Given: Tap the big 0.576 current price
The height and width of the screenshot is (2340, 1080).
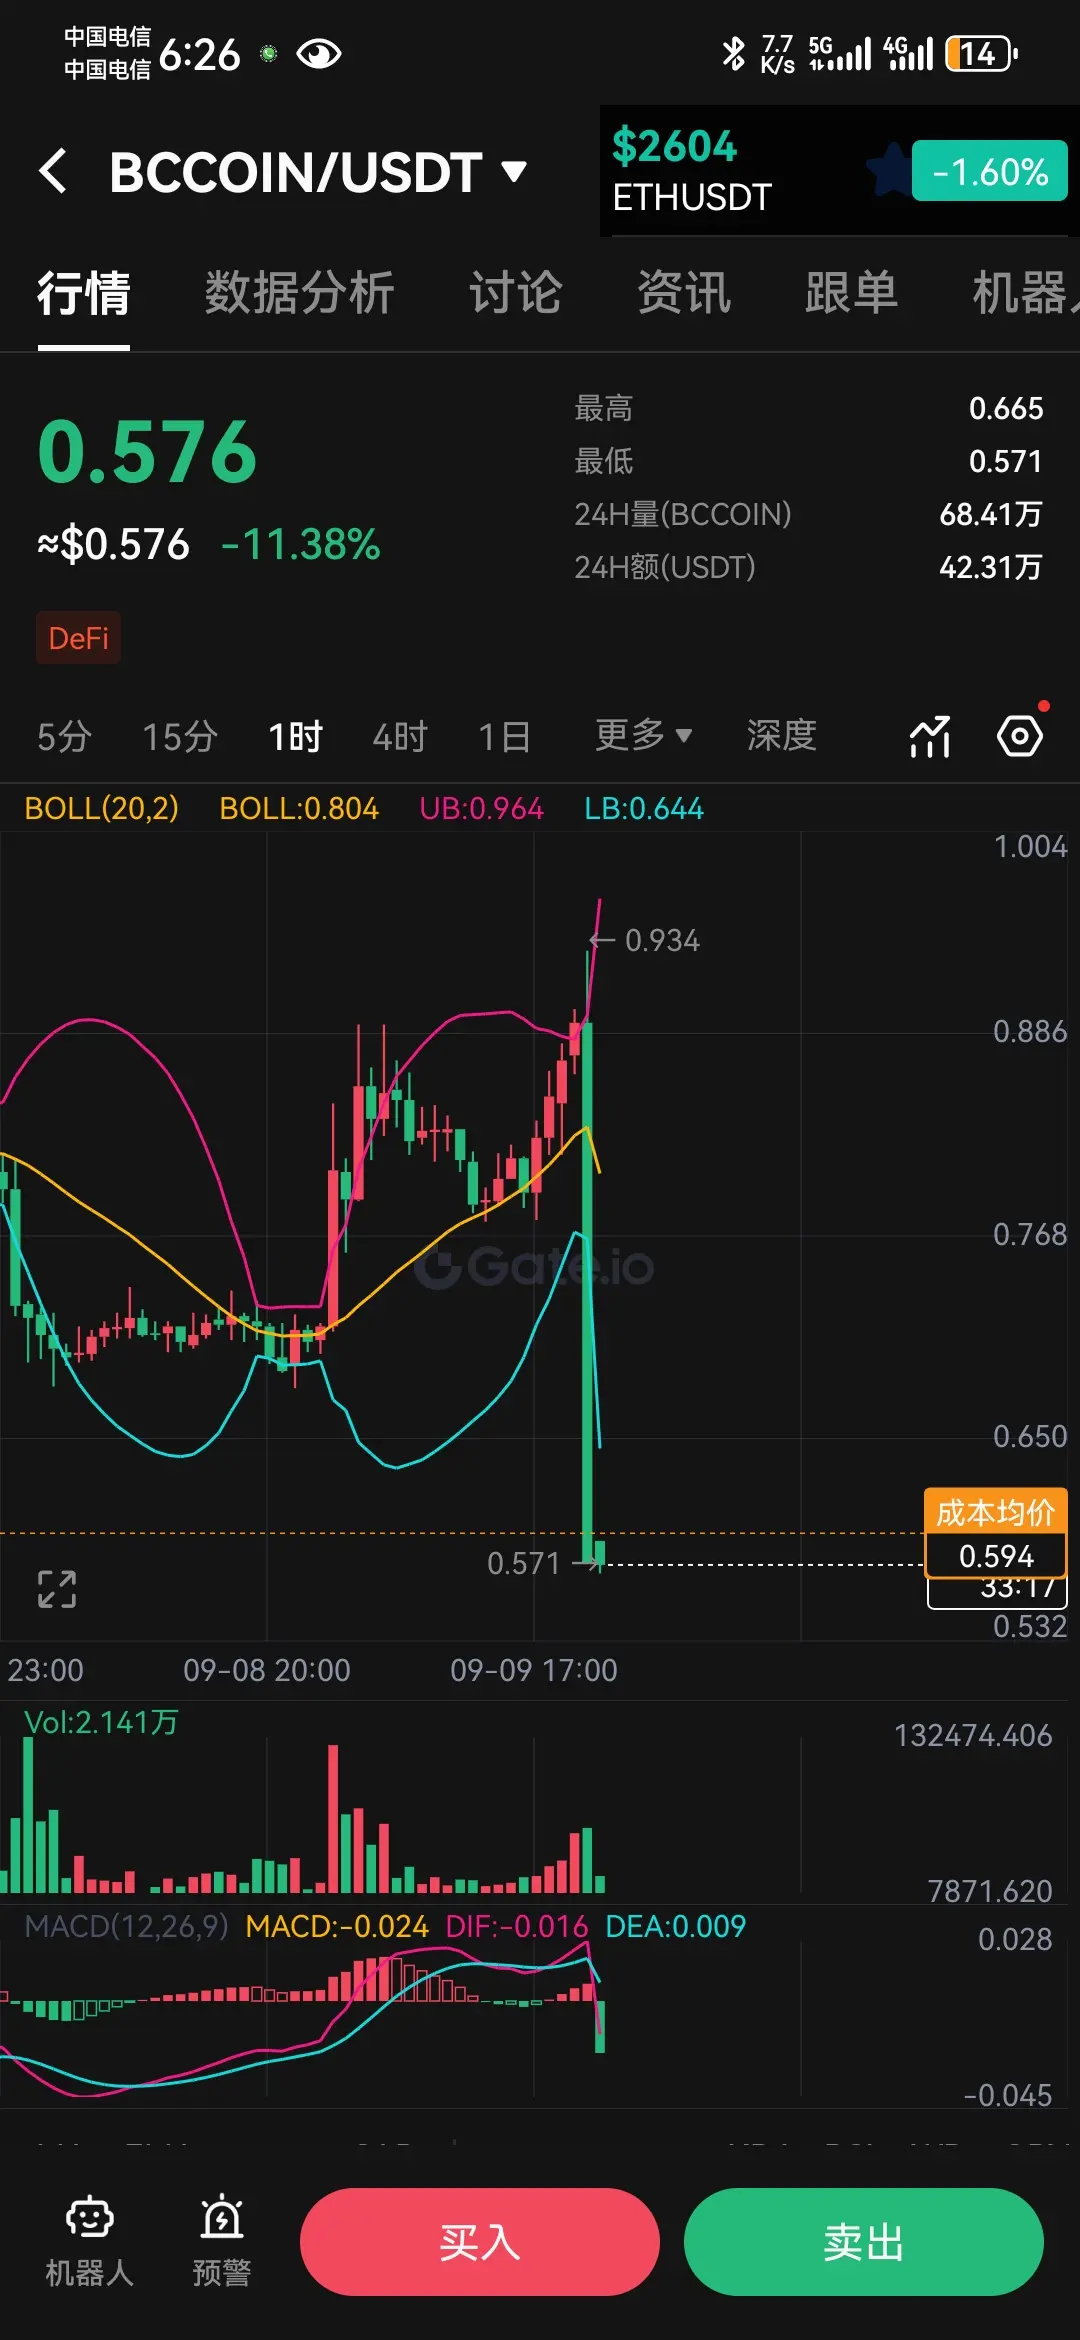Looking at the screenshot, I should tap(147, 452).
